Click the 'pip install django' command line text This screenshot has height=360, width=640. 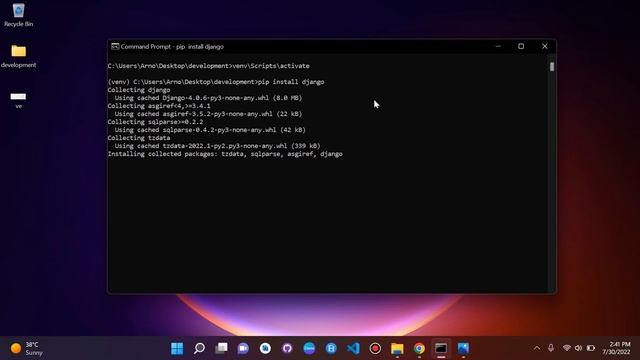291,82
